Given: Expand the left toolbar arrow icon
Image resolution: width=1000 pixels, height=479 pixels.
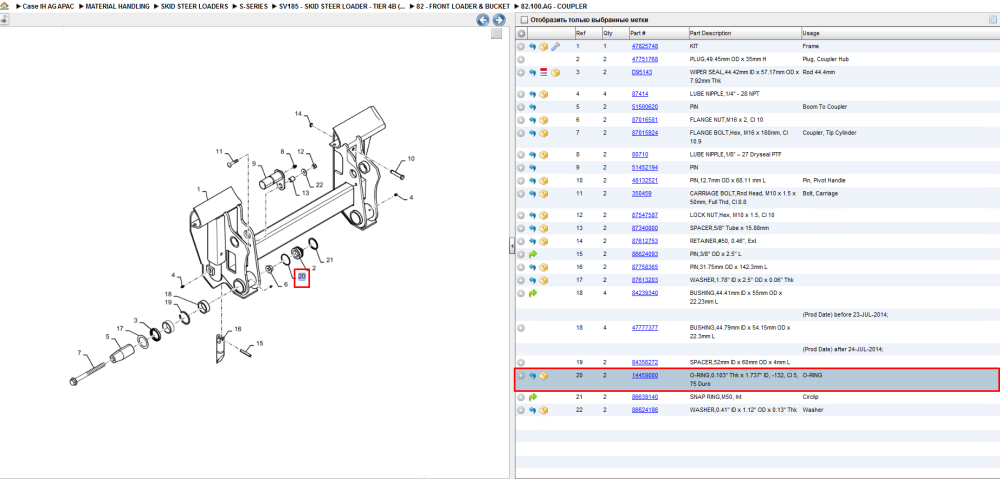Looking at the screenshot, I should coord(4,20).
